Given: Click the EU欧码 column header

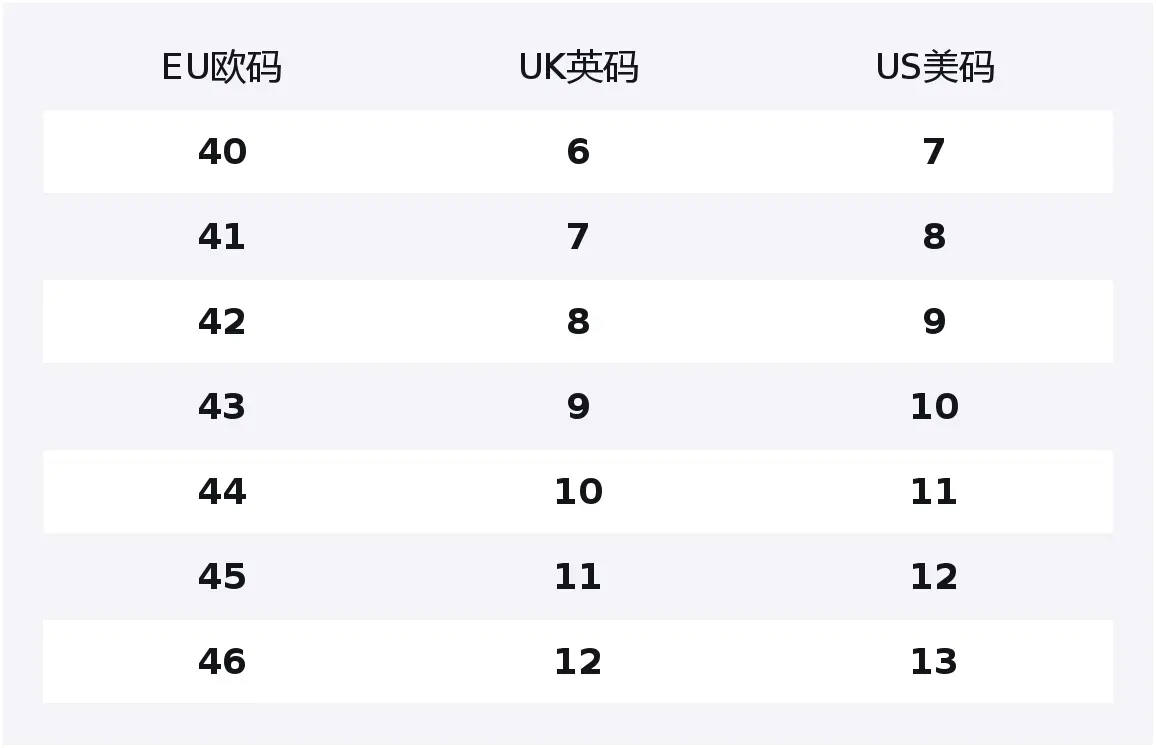Looking at the screenshot, I should coord(222,67).
